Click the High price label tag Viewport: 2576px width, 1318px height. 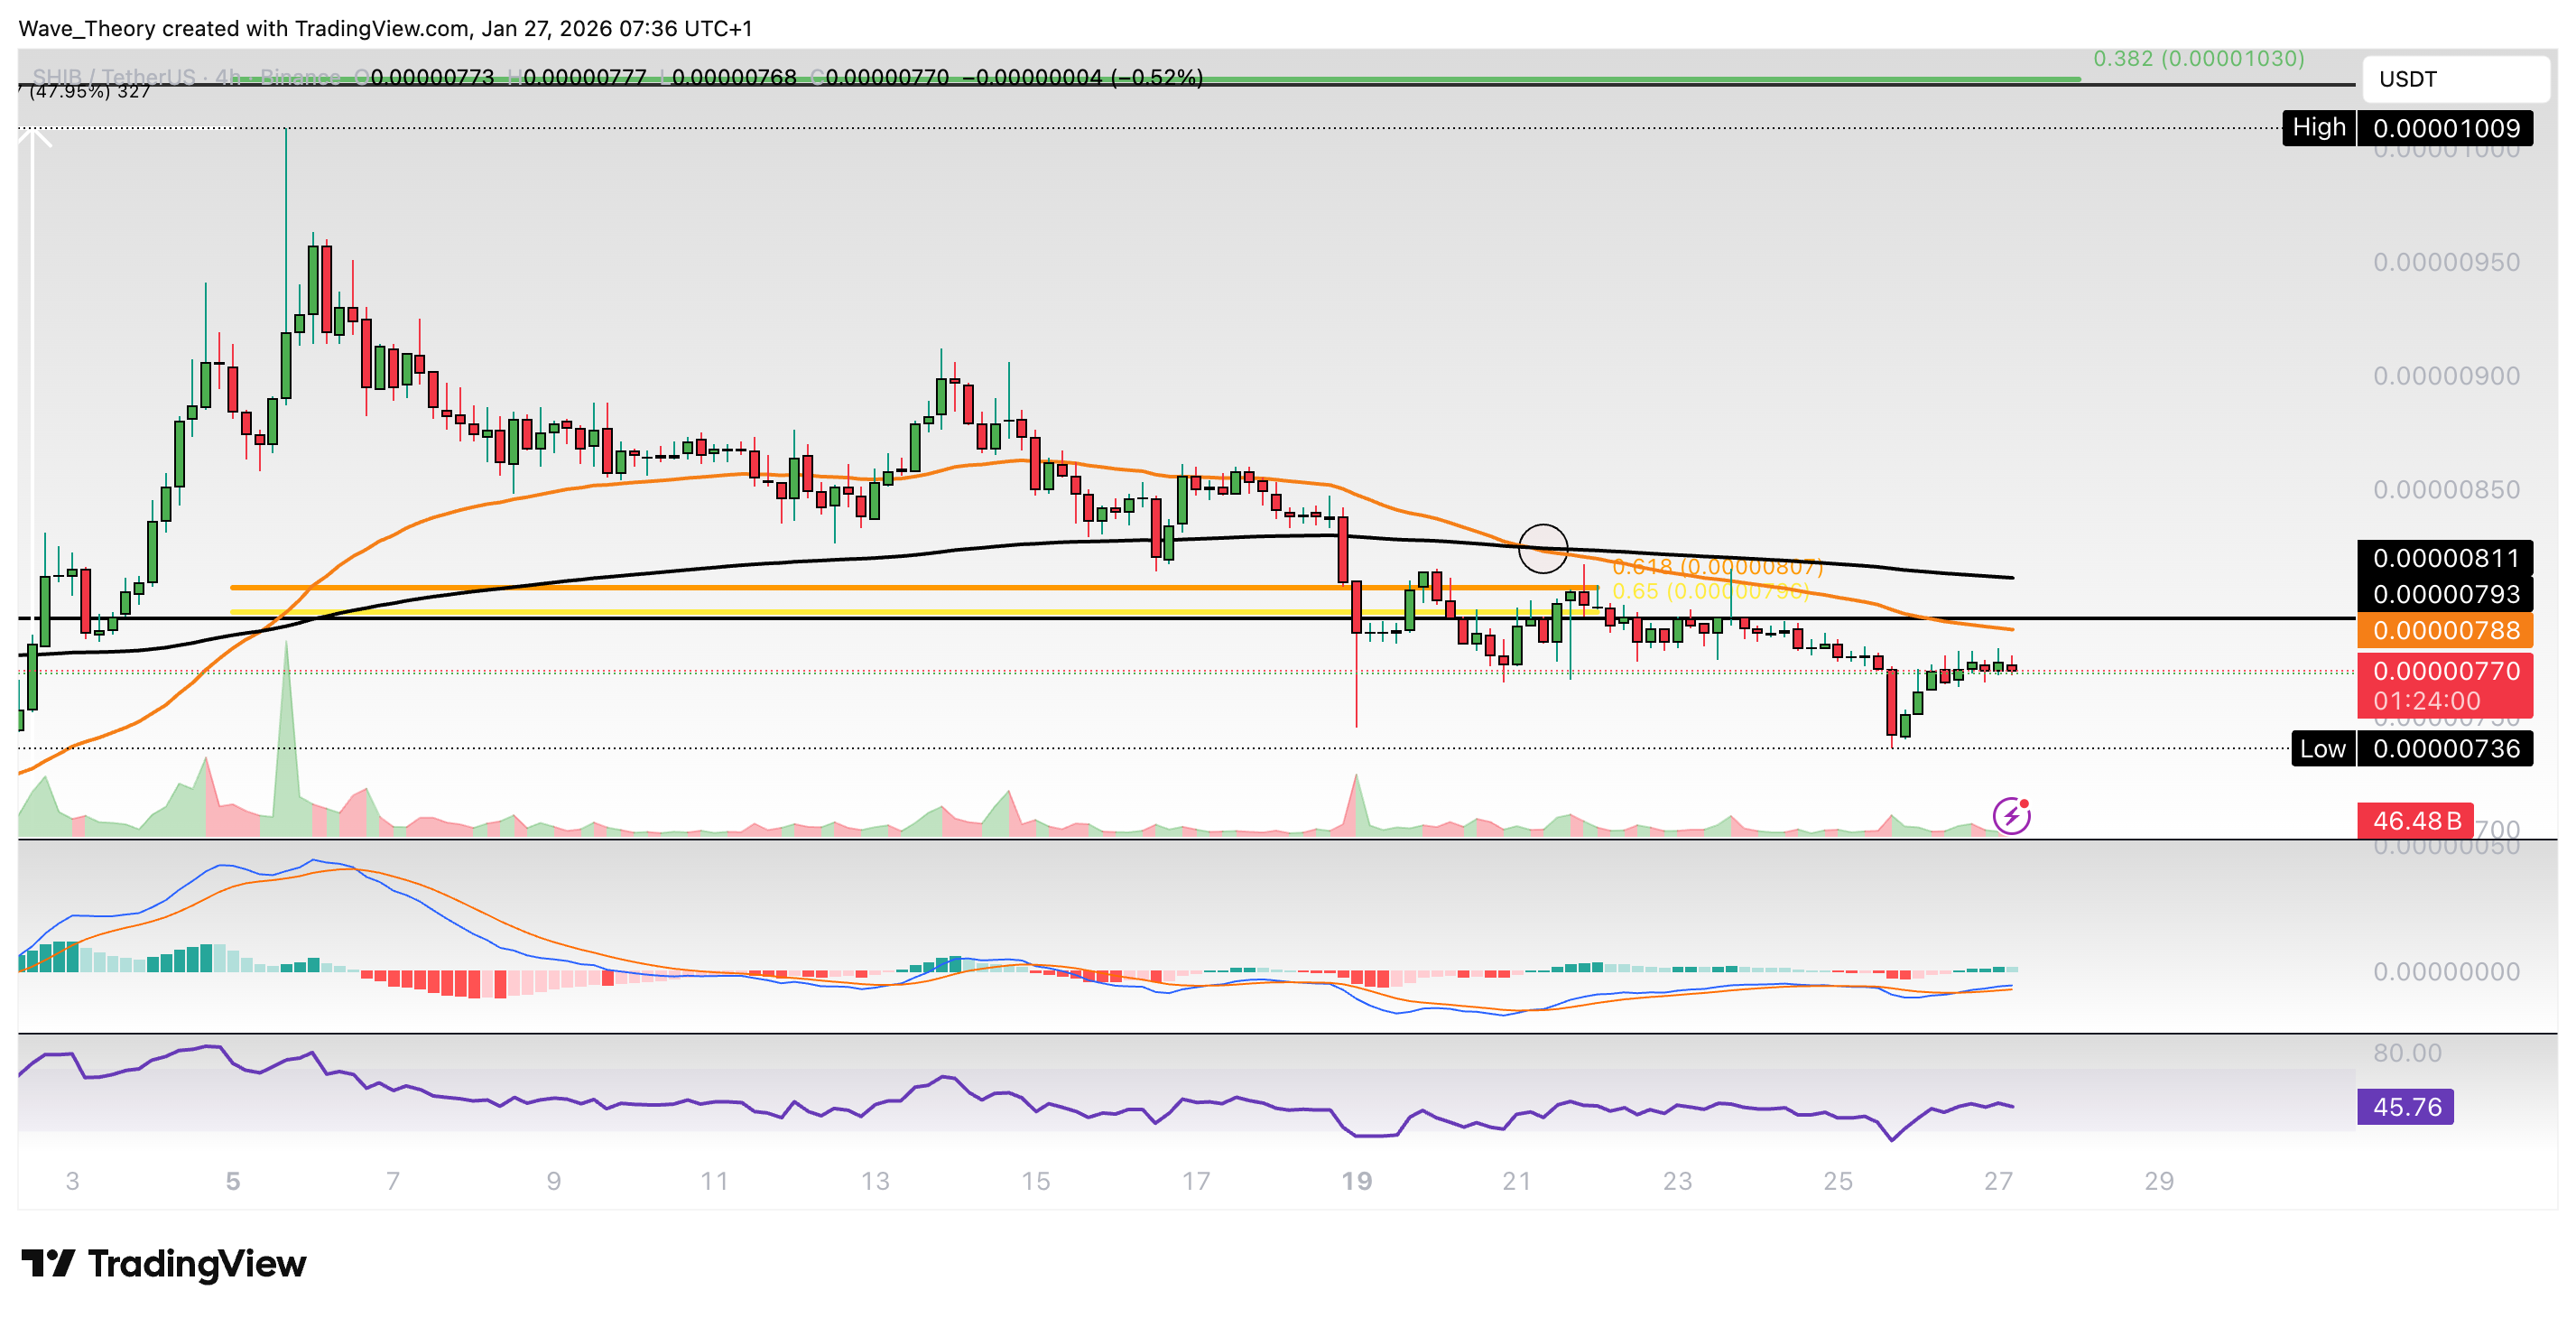coord(2318,128)
